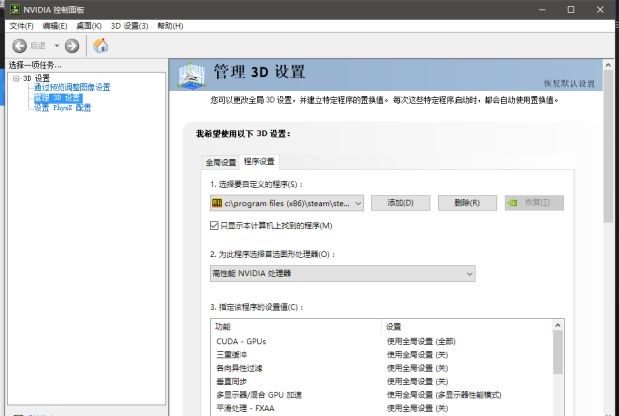Screen dimensions: 619x416
Task: Select 设置 PhysX 配置 in the tree
Action: (62, 107)
